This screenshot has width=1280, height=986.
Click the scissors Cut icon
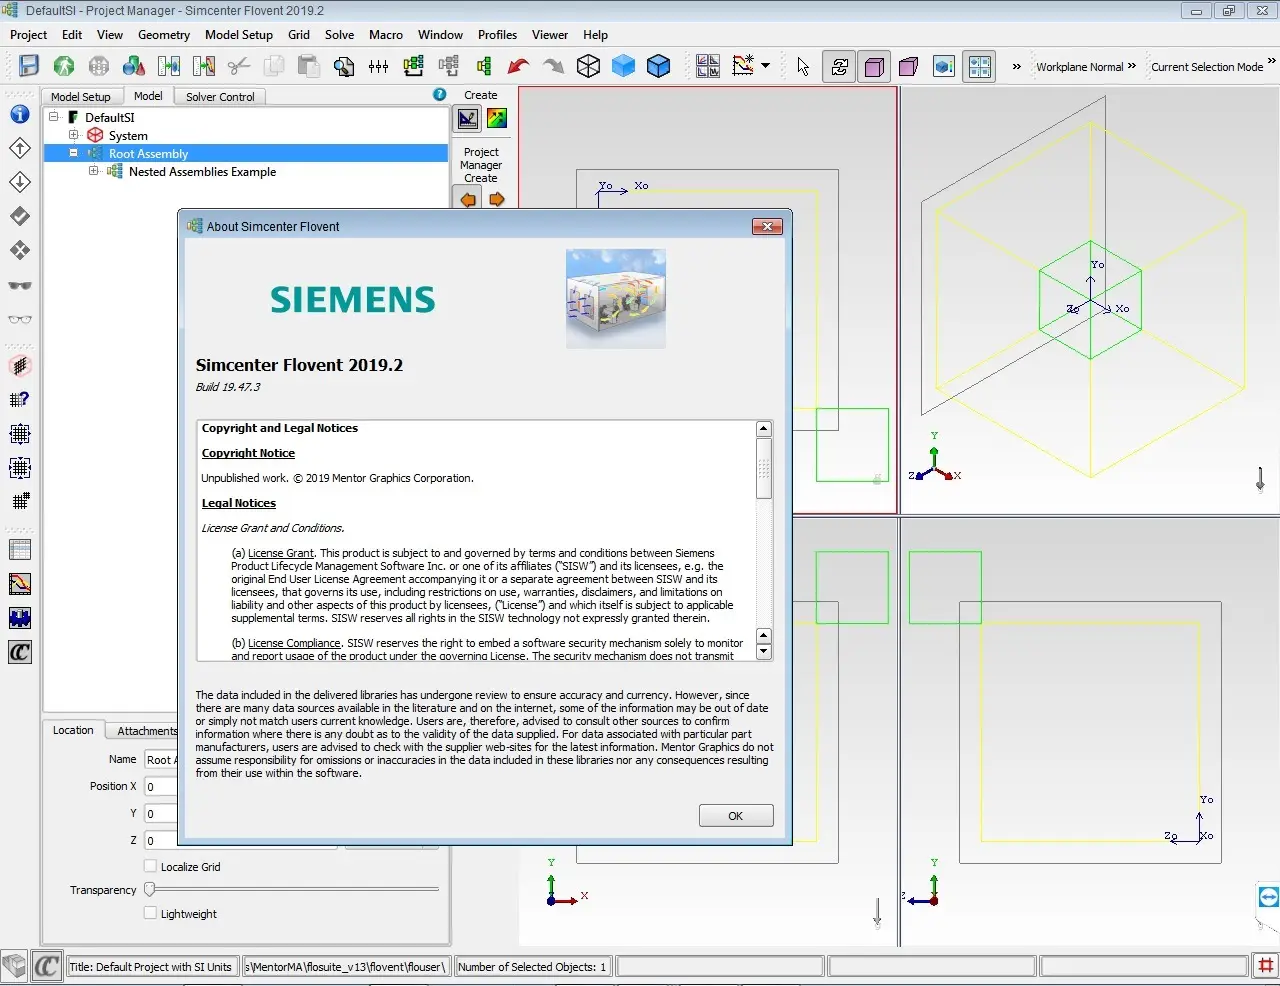(x=238, y=66)
